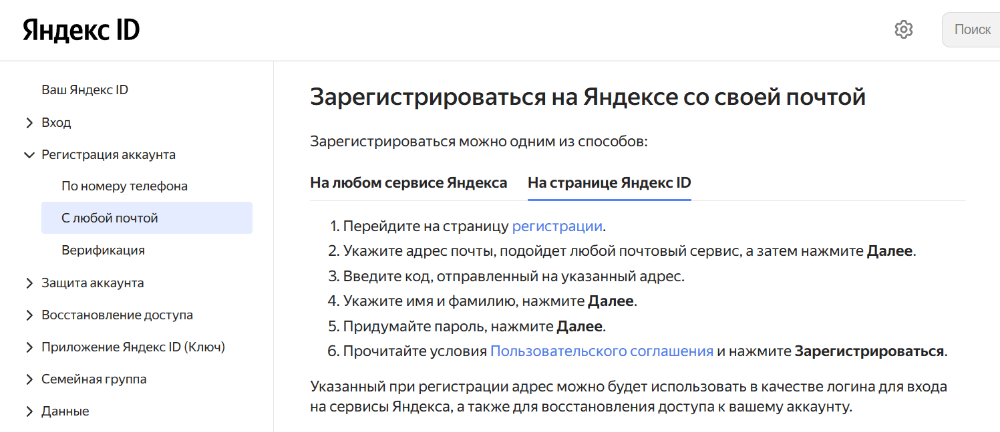1000x432 pixels.
Task: Select С любой почтой sidebar item
Action: 147,218
